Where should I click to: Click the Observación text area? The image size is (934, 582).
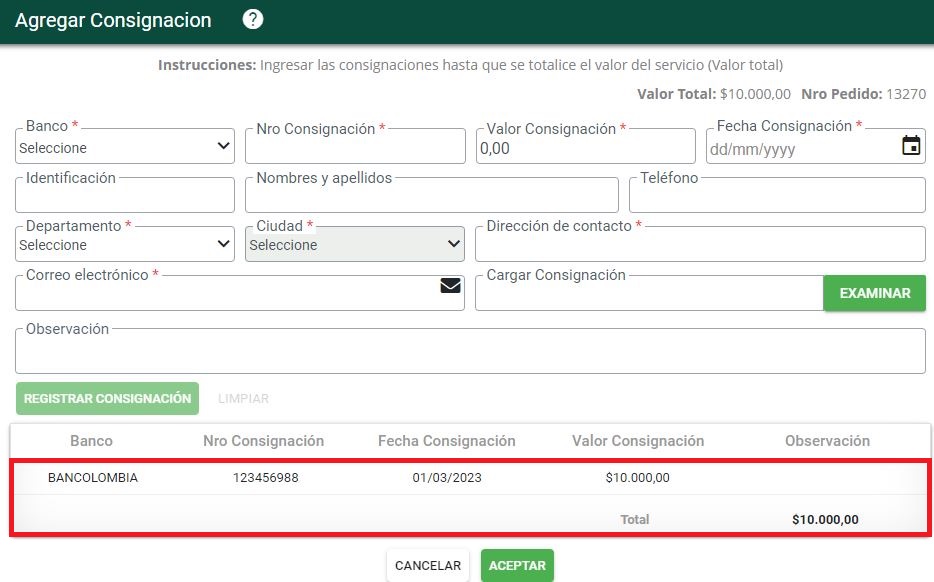click(471, 351)
